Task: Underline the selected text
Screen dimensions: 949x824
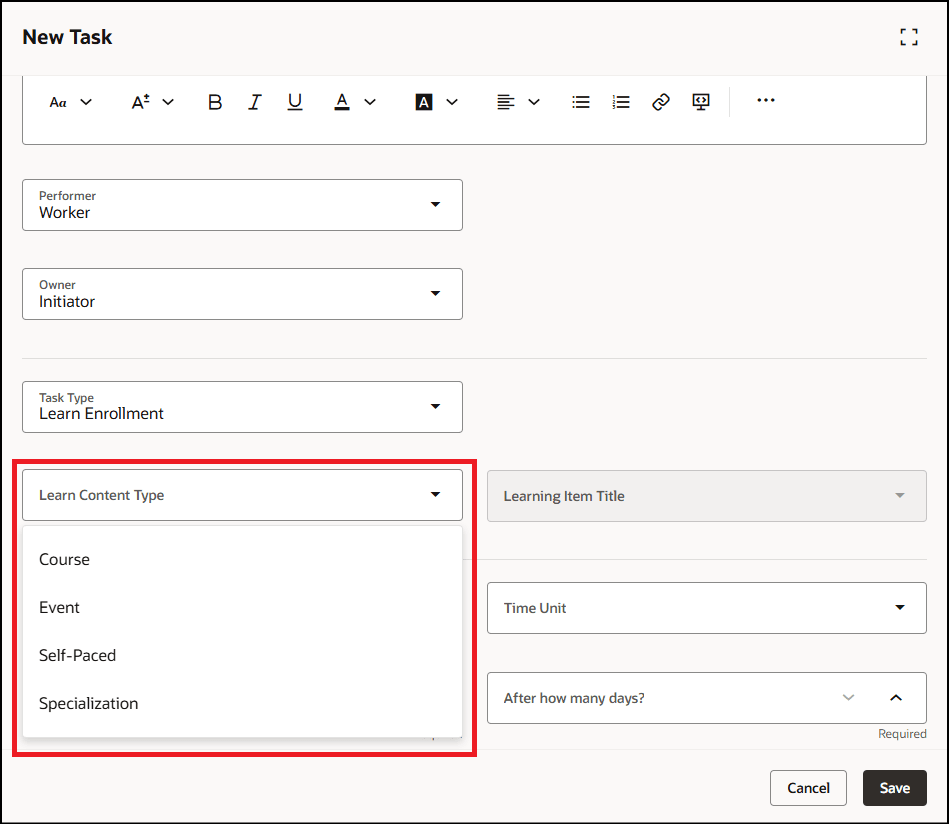Action: (295, 101)
